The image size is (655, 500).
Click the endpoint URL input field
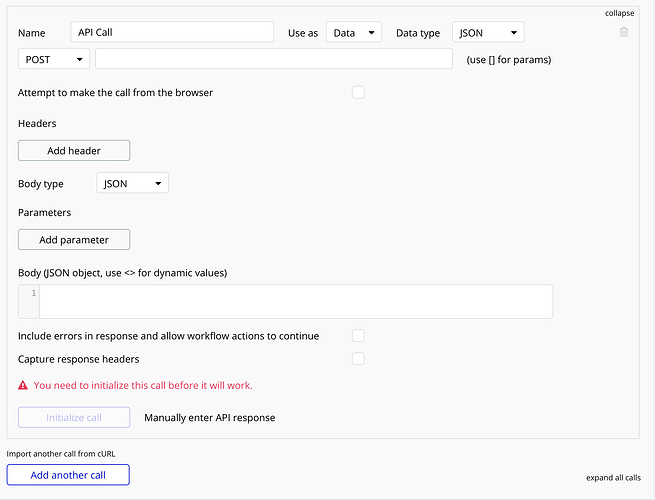pyautogui.click(x=274, y=59)
